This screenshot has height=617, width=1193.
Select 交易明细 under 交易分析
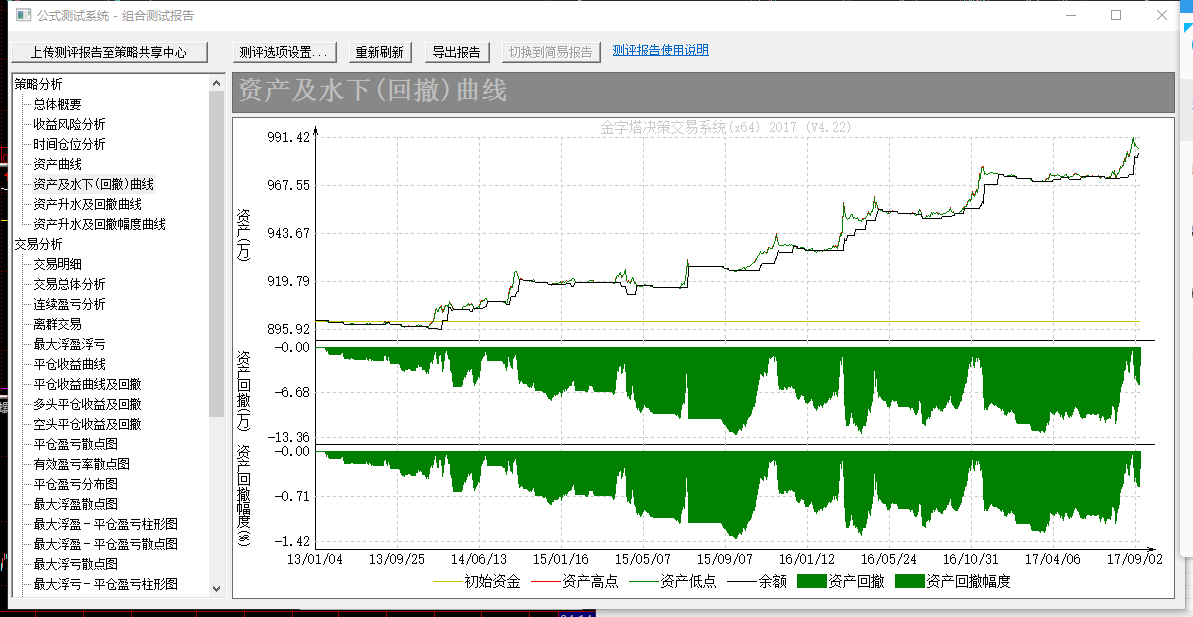coord(57,264)
